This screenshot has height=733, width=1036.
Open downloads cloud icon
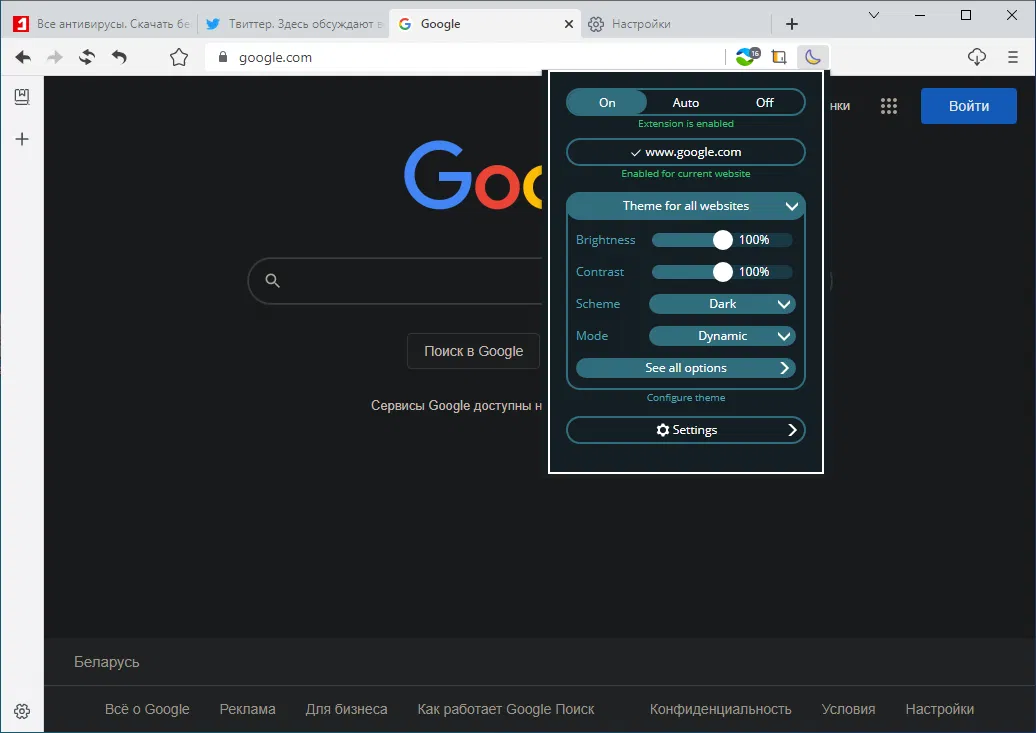(x=977, y=57)
